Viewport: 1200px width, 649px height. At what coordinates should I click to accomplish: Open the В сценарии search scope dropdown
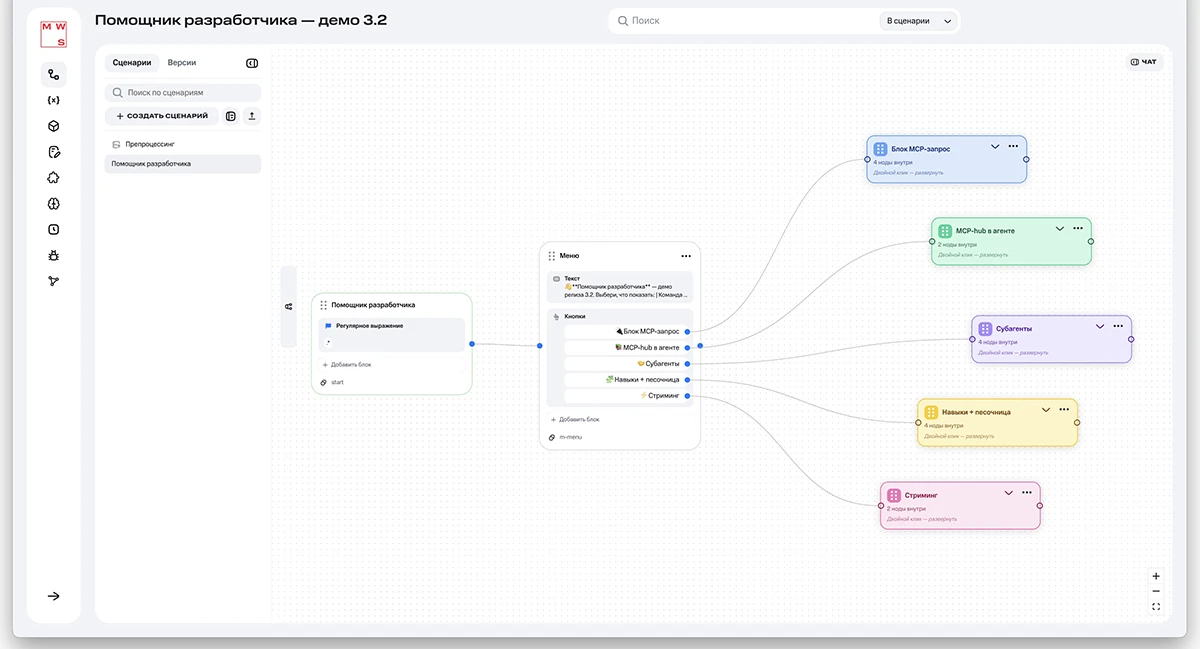tap(918, 21)
